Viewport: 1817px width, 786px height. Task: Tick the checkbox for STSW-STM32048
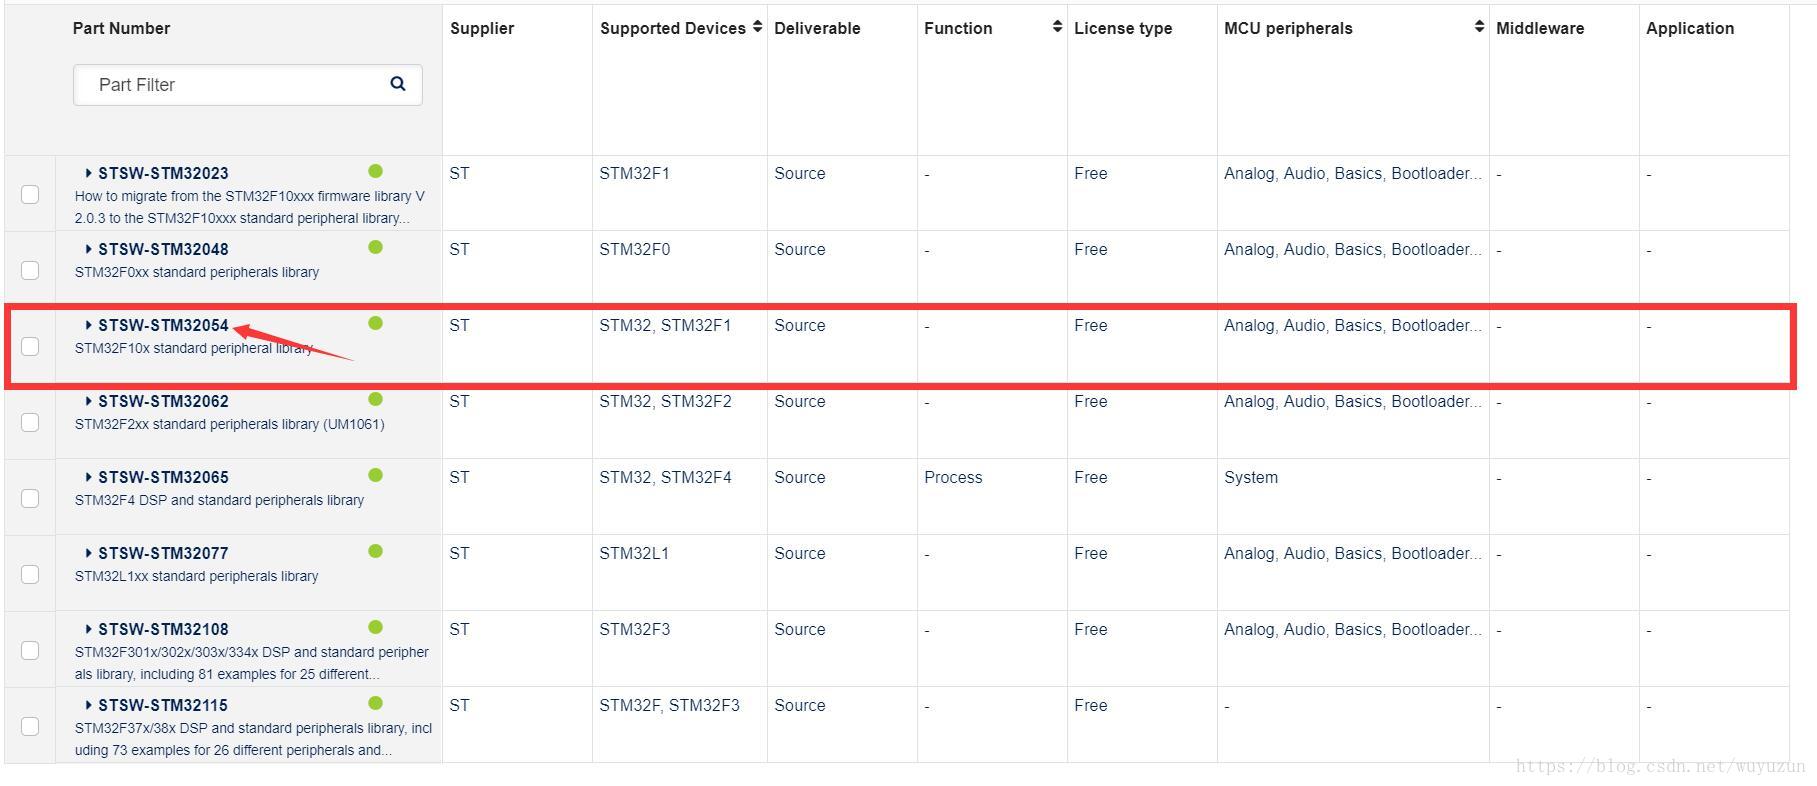[30, 270]
